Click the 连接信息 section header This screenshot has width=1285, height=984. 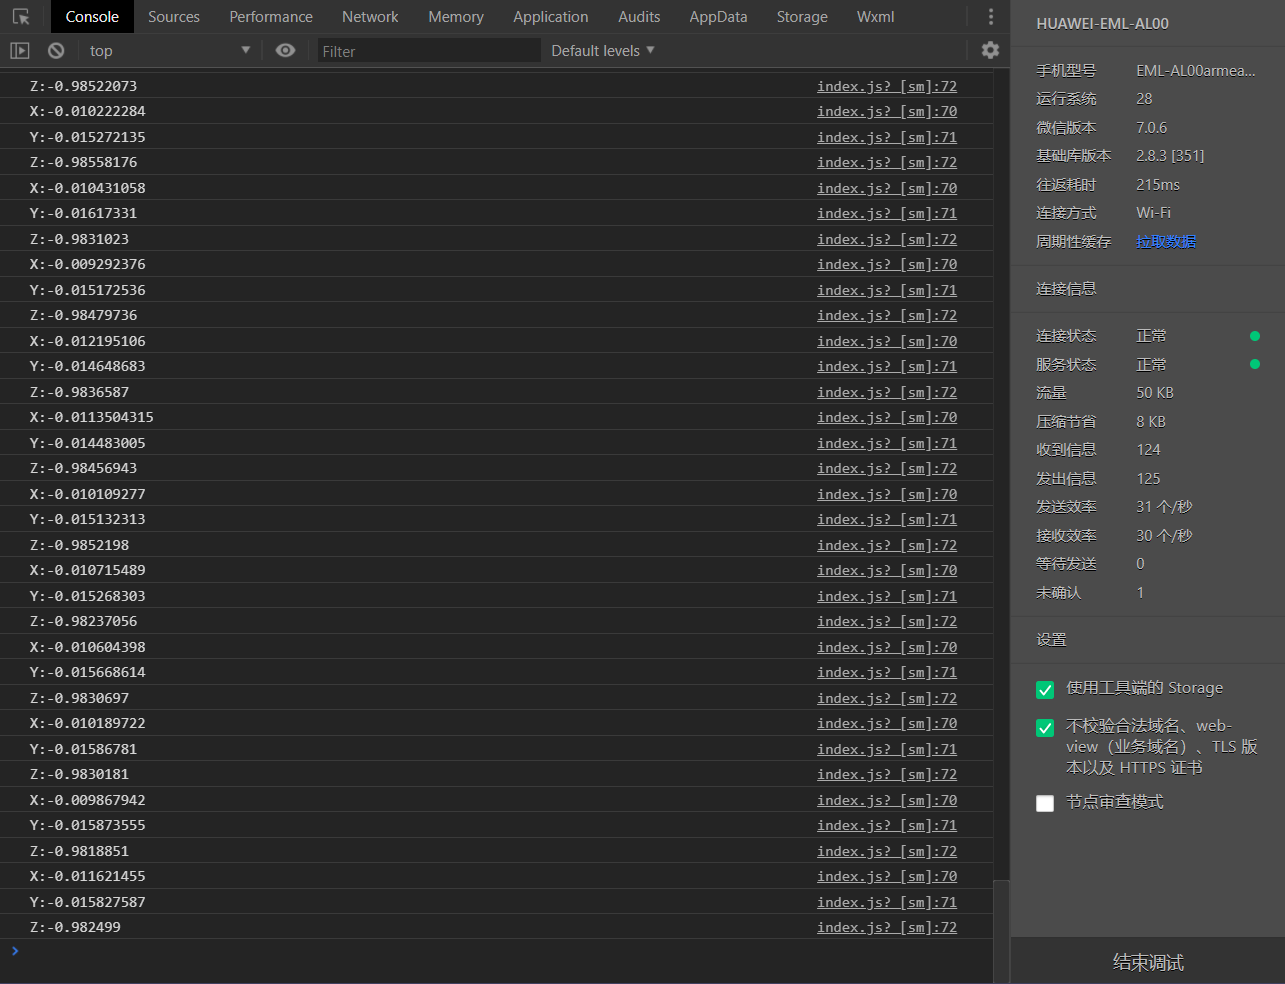[1066, 288]
